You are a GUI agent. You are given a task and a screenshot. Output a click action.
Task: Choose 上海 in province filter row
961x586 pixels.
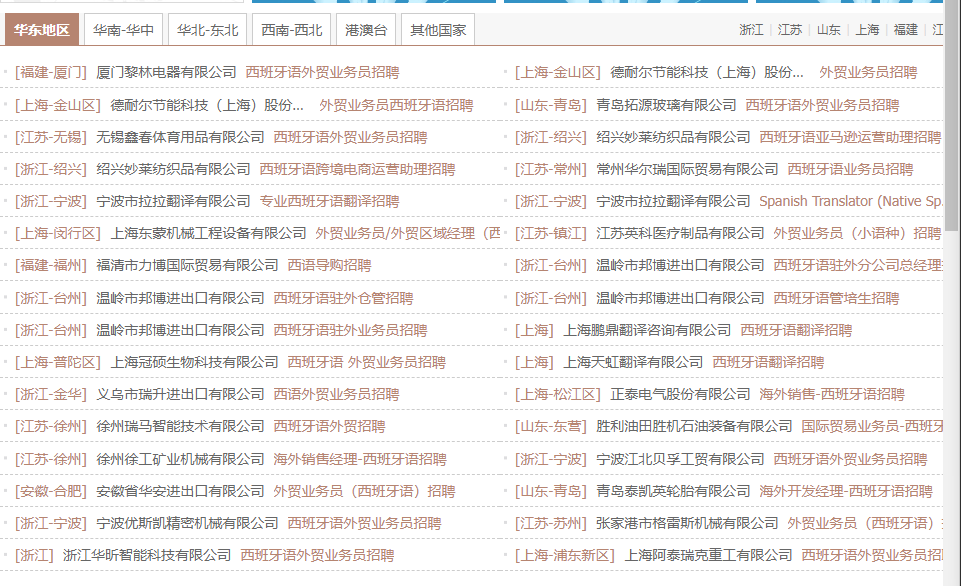867,30
